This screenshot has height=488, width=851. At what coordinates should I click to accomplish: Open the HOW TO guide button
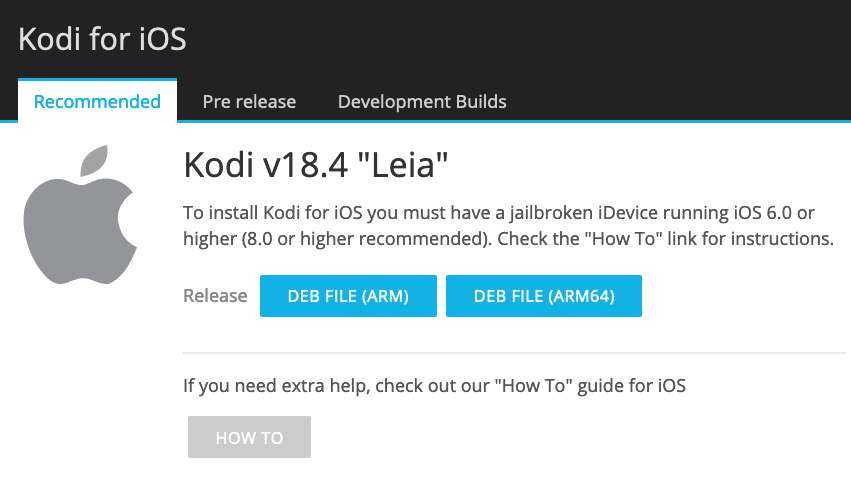249,437
